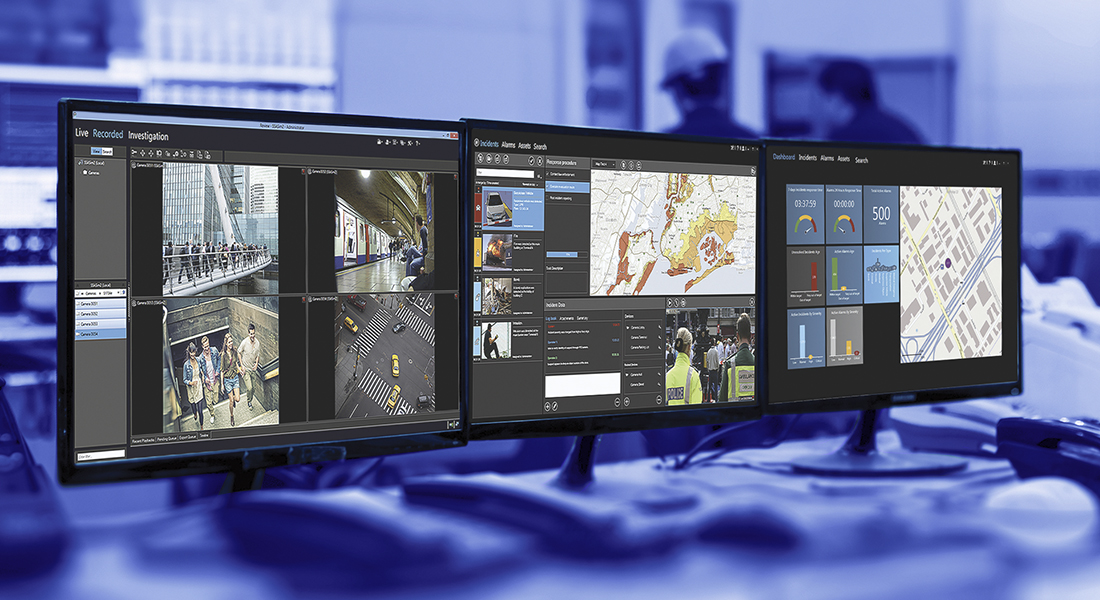Click the incident filter text field

point(505,171)
